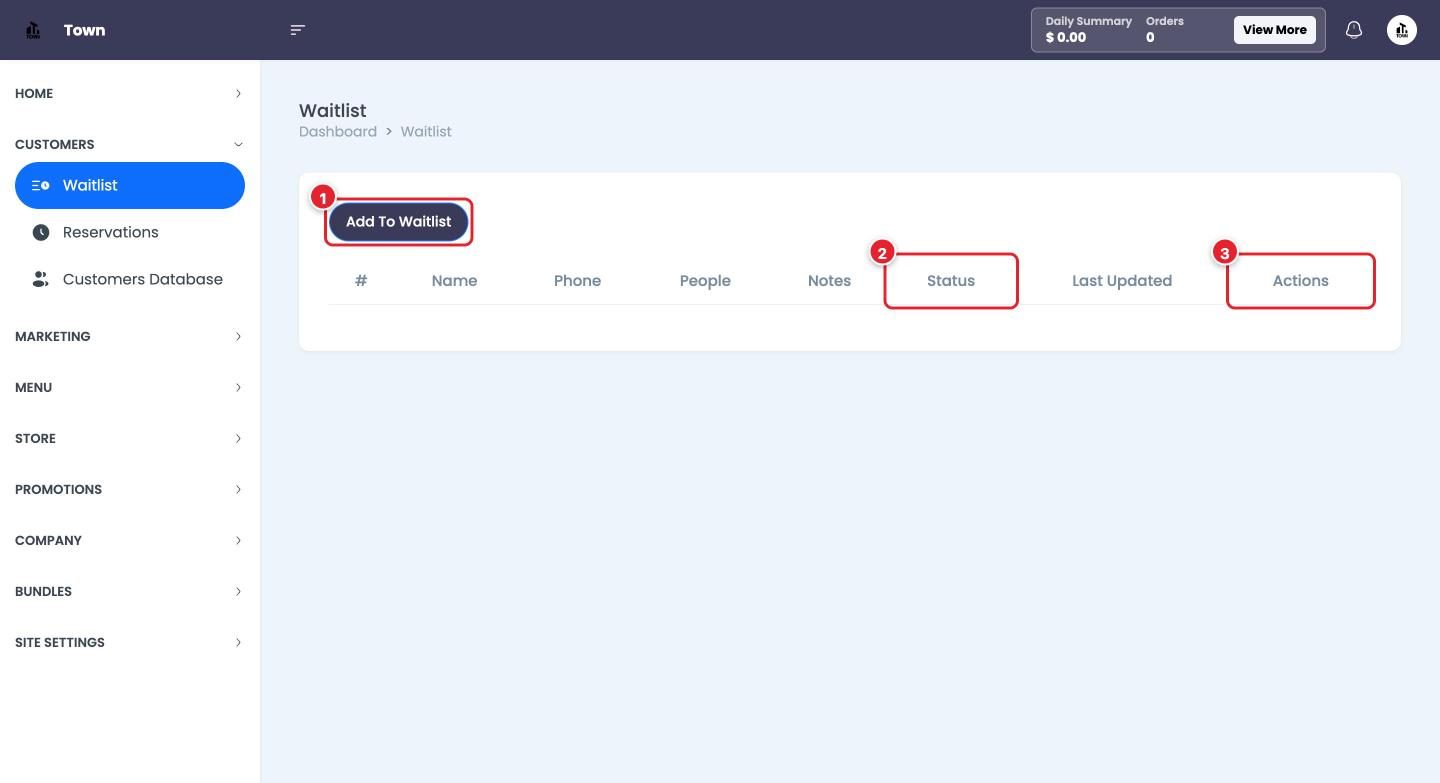Screen dimensions: 1440x783
Task: Expand the SITE SETTINGS section chevron
Action: [238, 642]
